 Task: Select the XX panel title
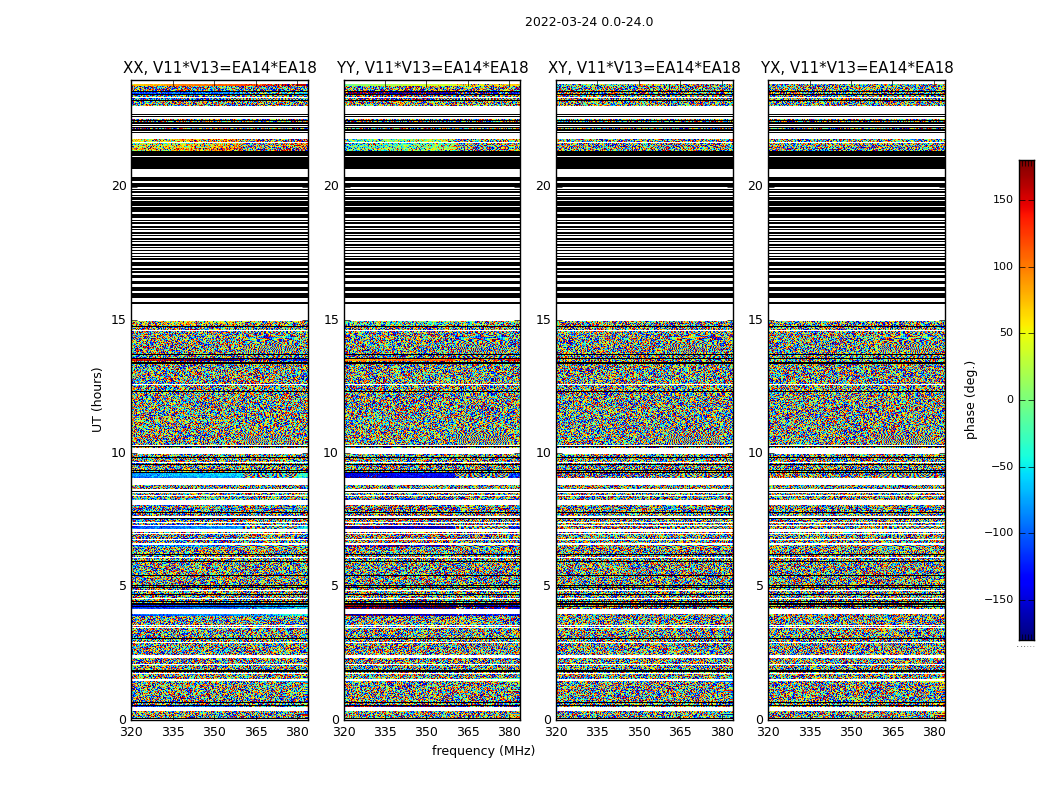click(x=219, y=68)
